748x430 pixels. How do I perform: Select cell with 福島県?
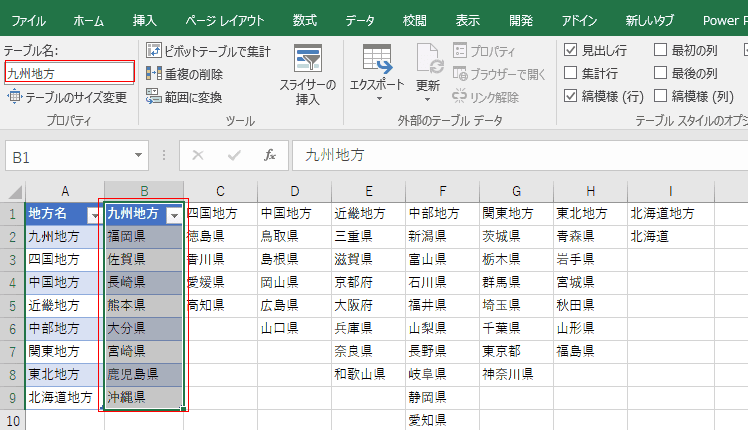(x=590, y=351)
